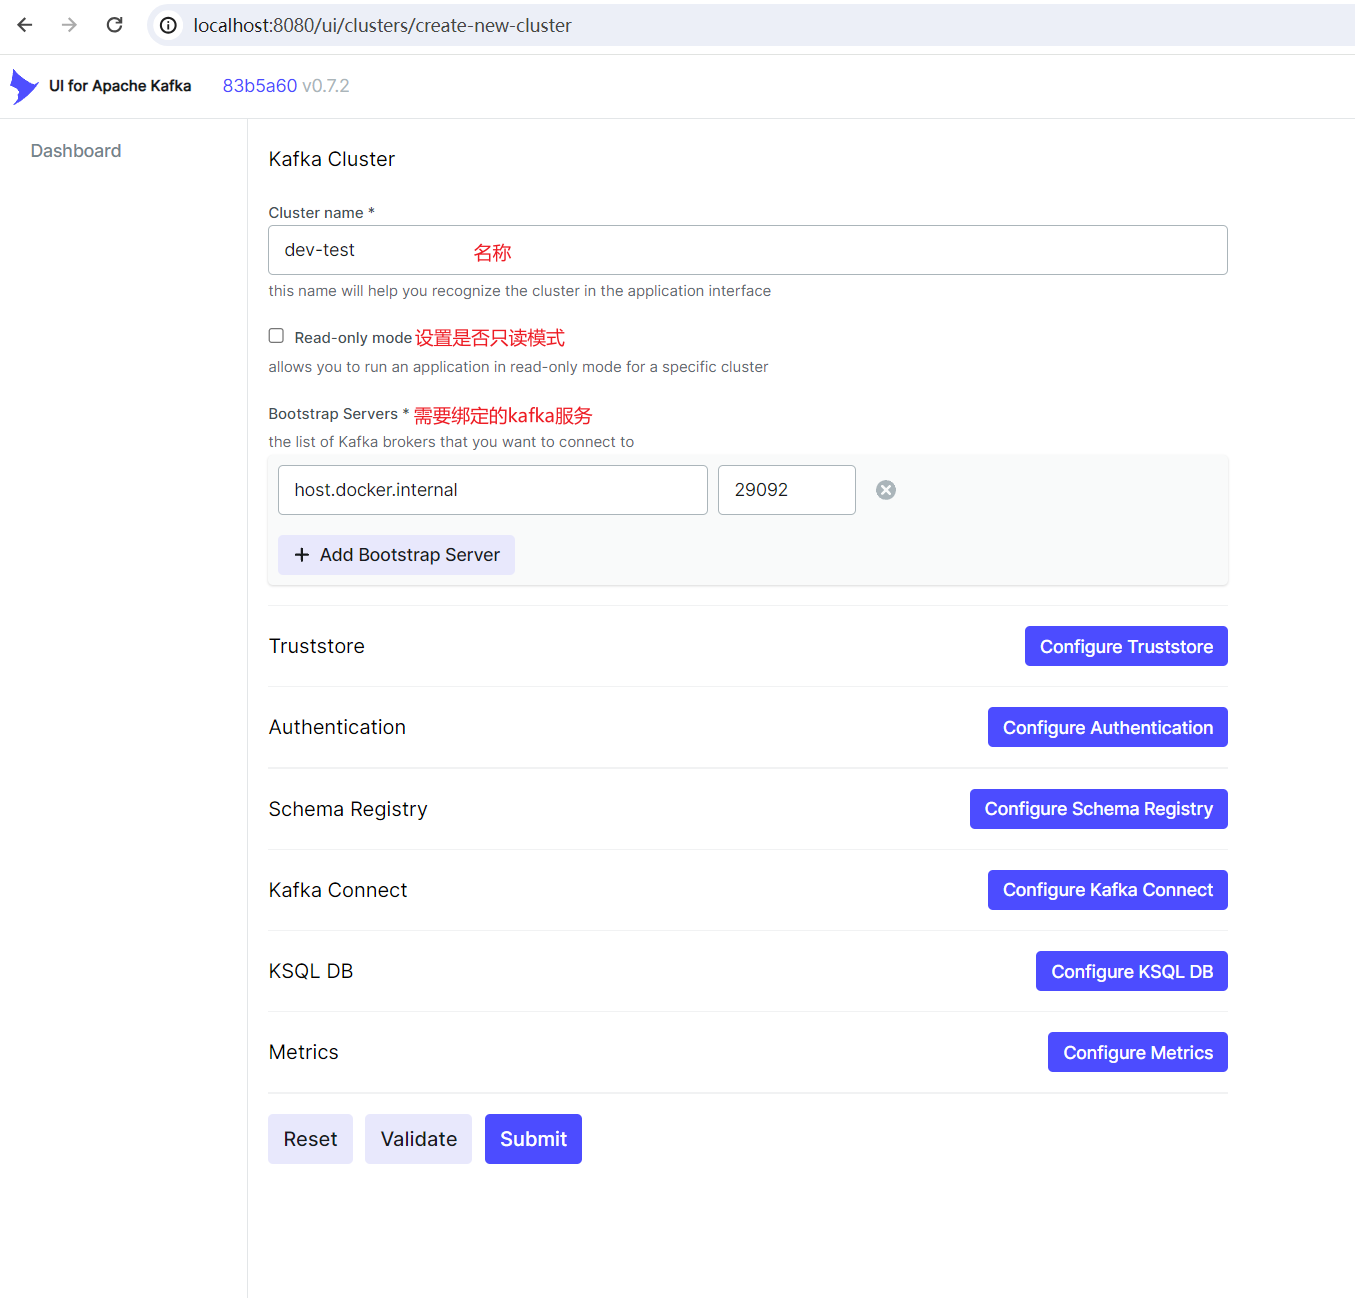1355x1298 pixels.
Task: Click the plus icon in Add Bootstrap Server
Action: click(302, 555)
